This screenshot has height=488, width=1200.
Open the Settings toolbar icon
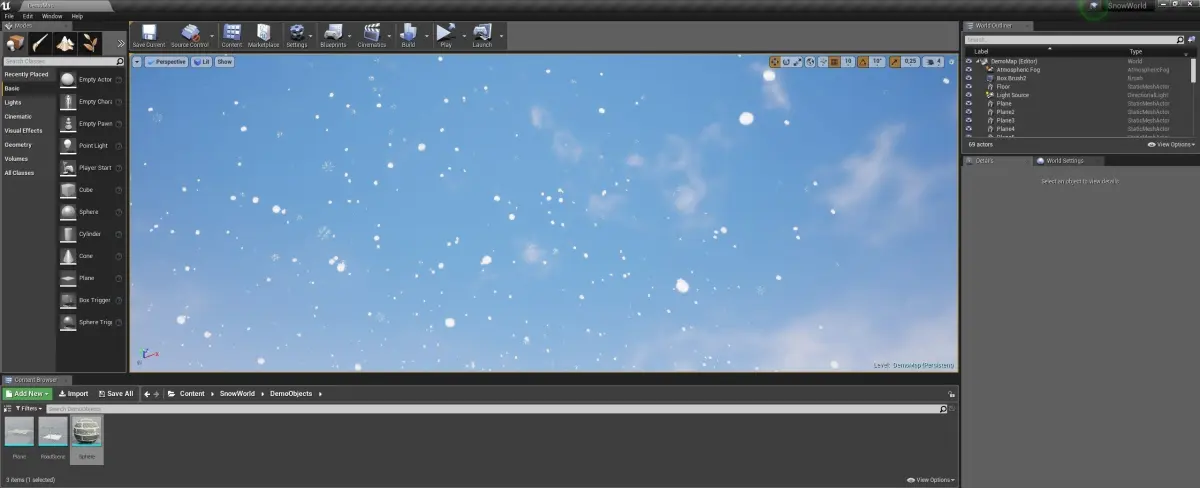point(297,36)
